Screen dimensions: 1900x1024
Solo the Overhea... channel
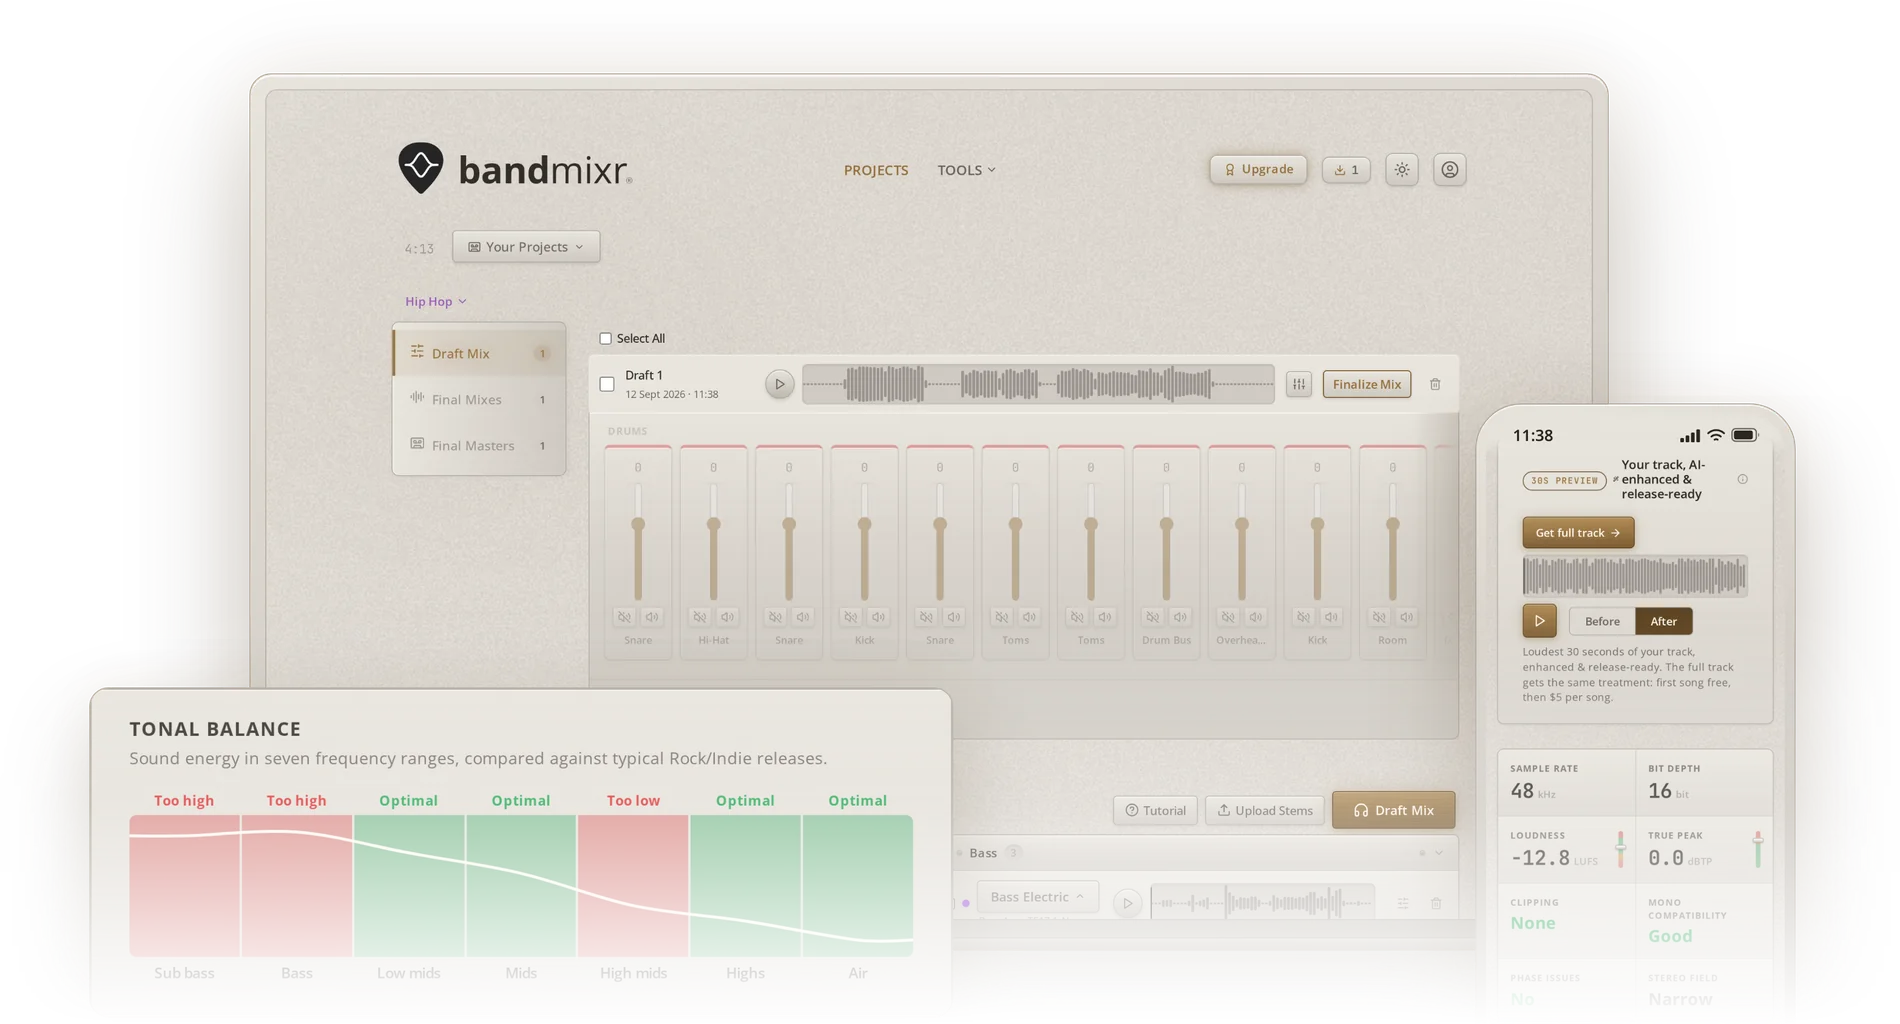coord(1256,617)
